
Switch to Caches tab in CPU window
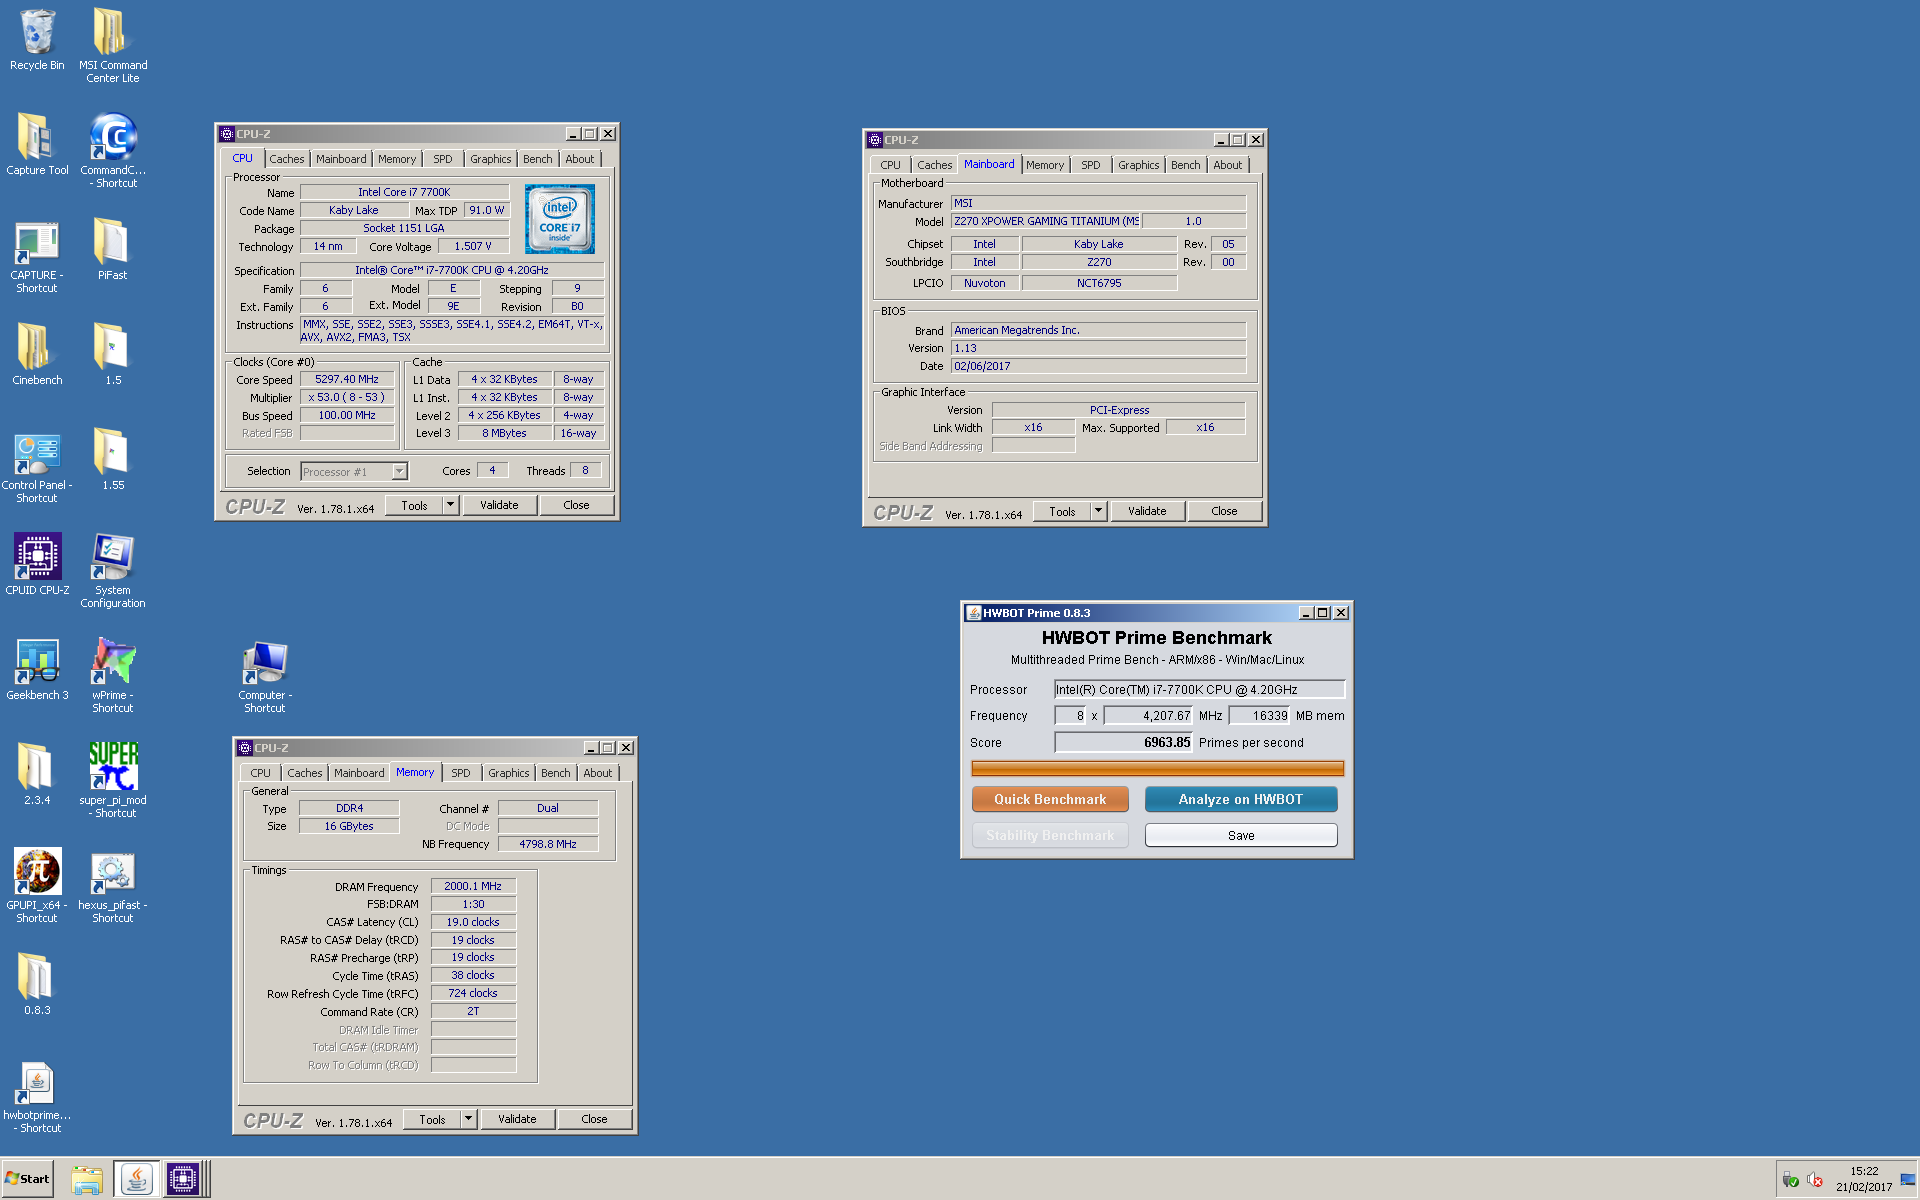[286, 159]
